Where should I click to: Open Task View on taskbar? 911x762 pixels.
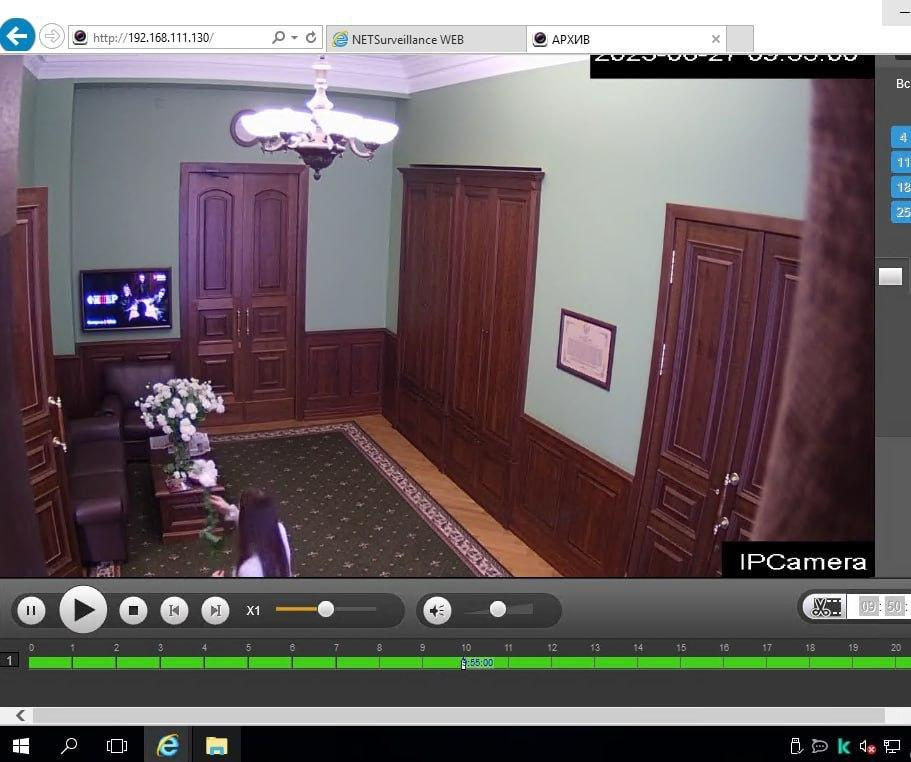tap(117, 746)
